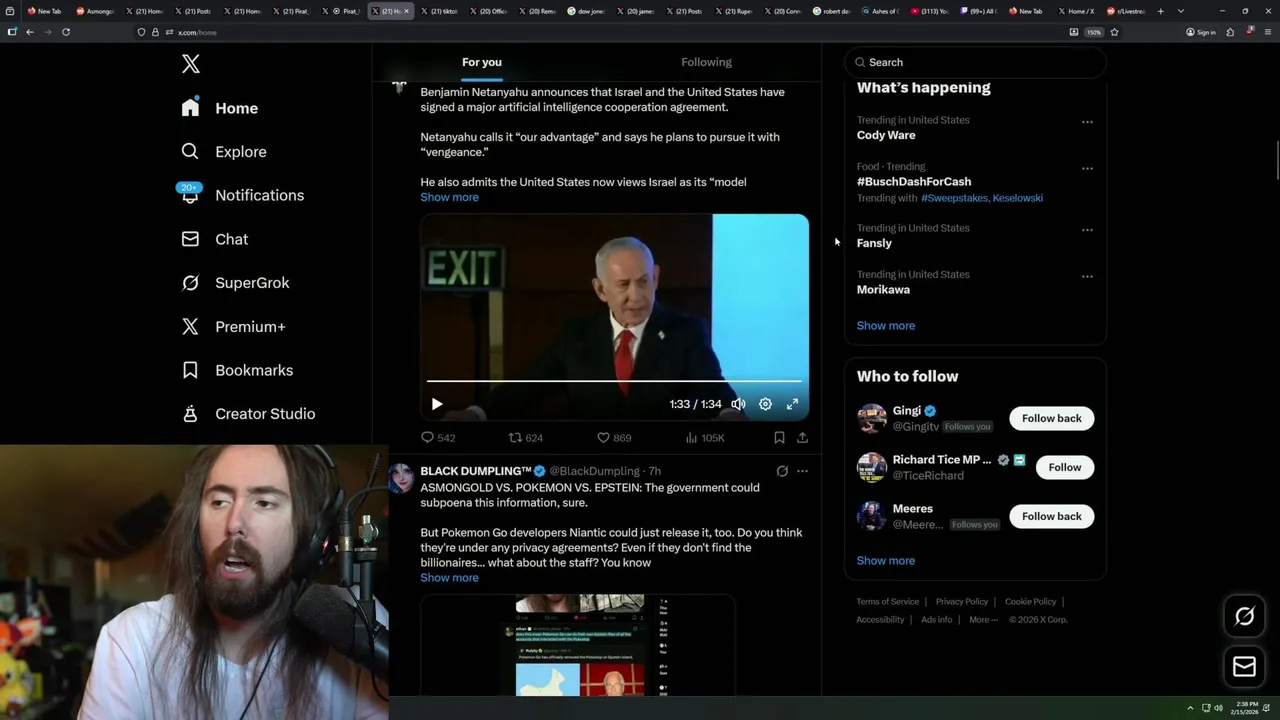1280x720 pixels.
Task: Follow back Gingi
Action: click(1051, 418)
